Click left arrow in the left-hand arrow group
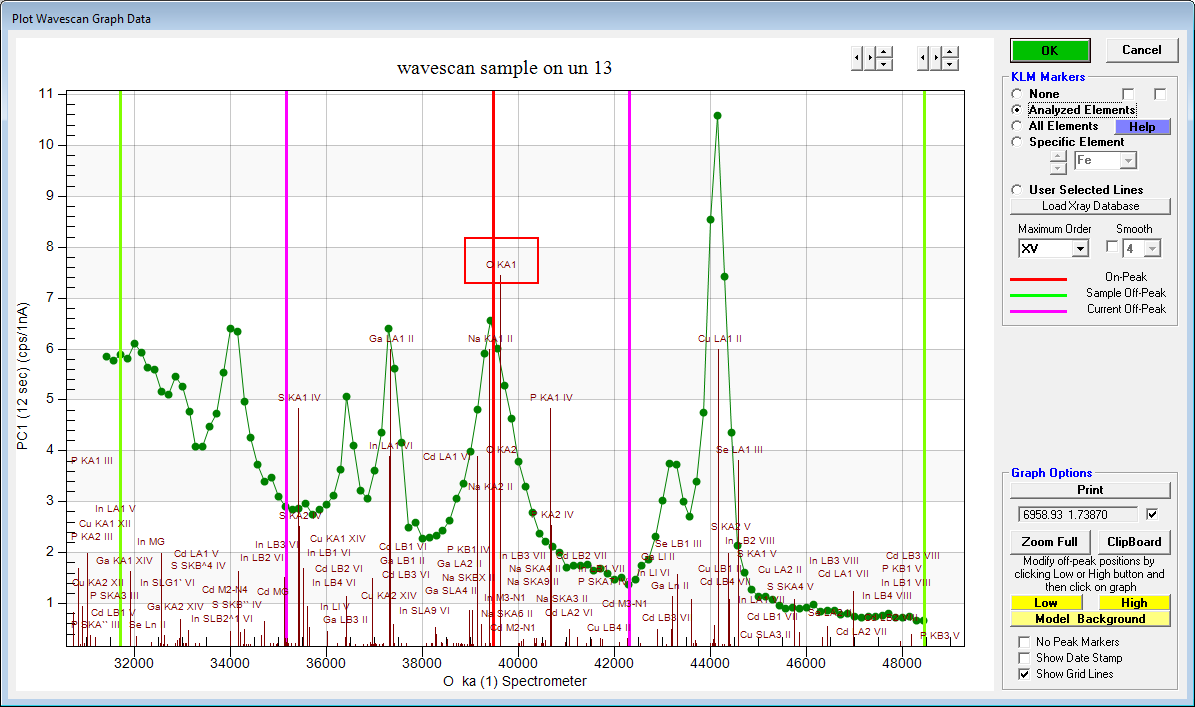This screenshot has width=1195, height=707. point(857,58)
